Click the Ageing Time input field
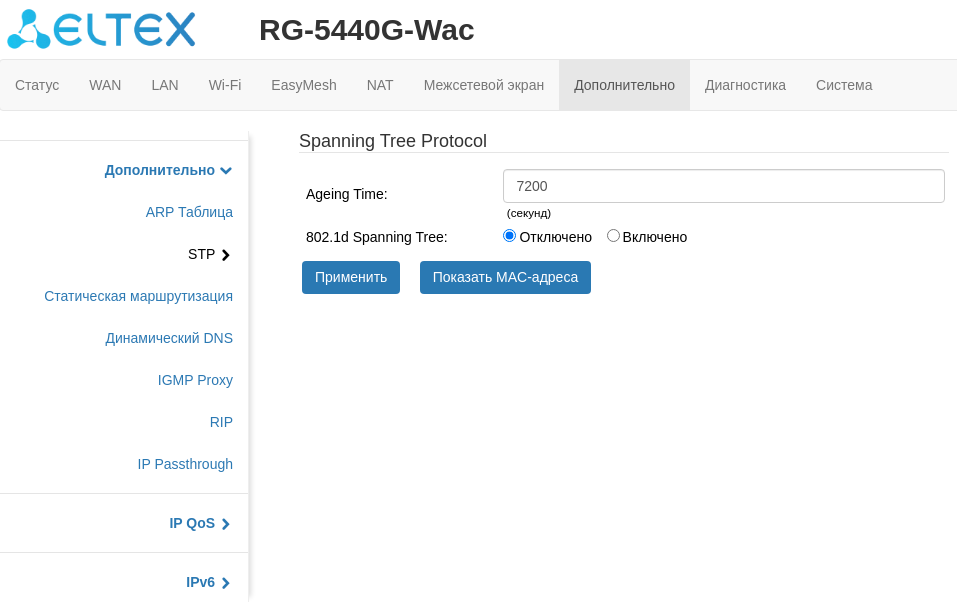Viewport: 957px width, 607px height. pyautogui.click(x=723, y=186)
